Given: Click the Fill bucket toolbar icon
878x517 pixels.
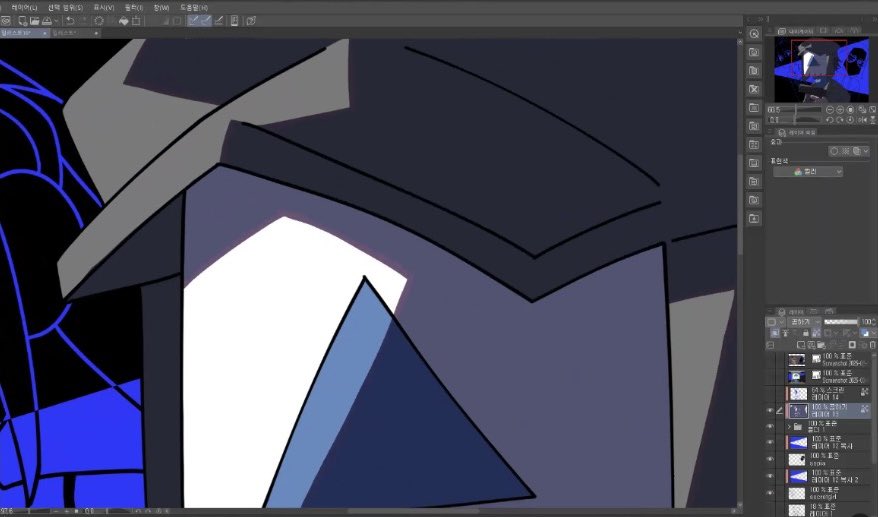Looking at the screenshot, I should point(123,21).
